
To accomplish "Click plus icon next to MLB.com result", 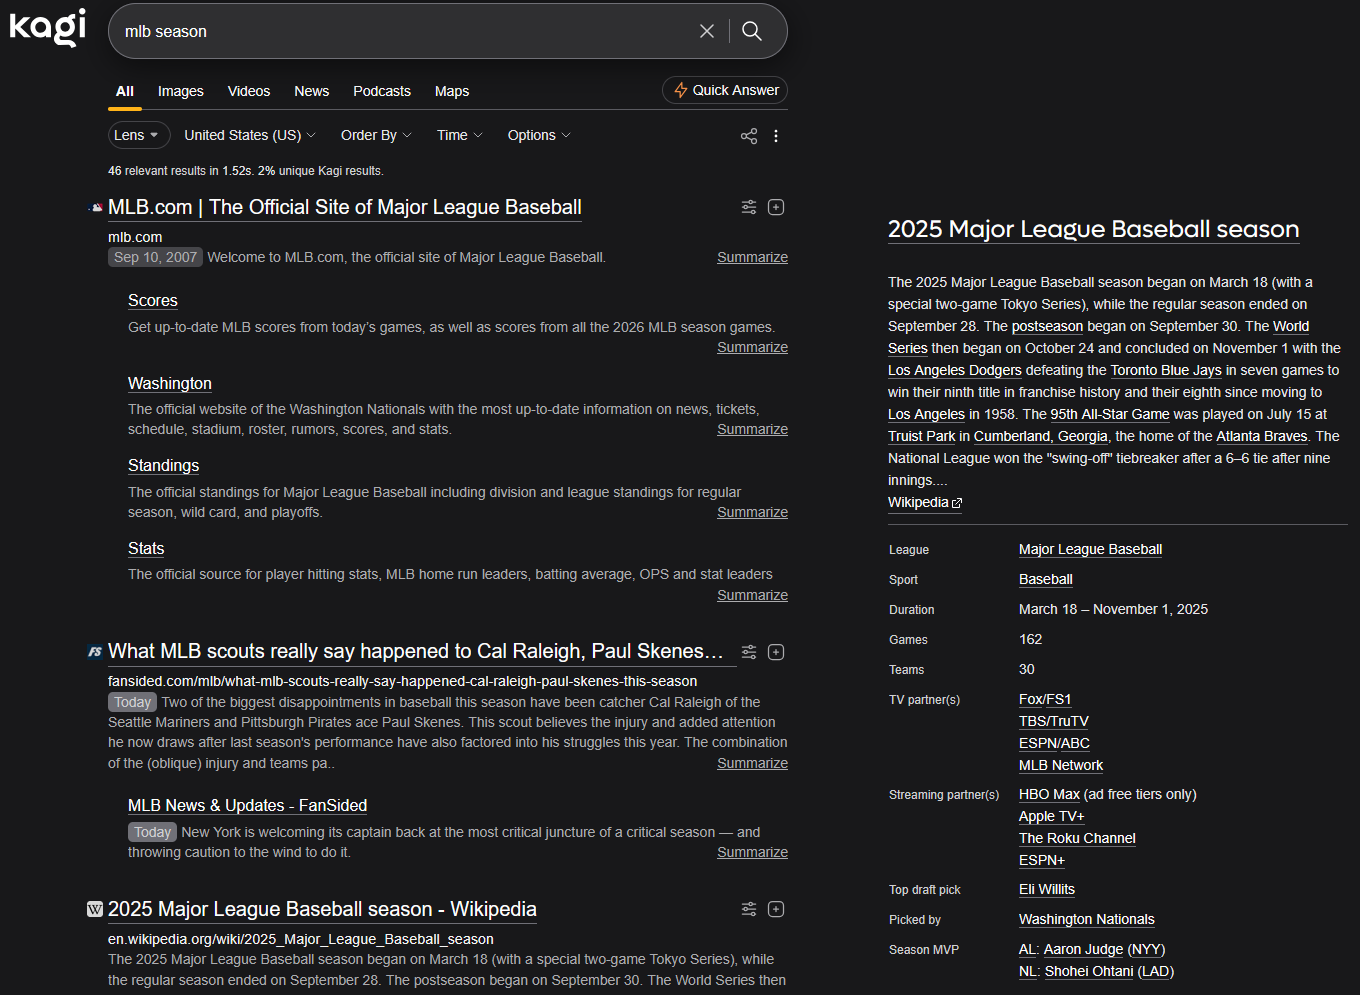I will (x=776, y=207).
